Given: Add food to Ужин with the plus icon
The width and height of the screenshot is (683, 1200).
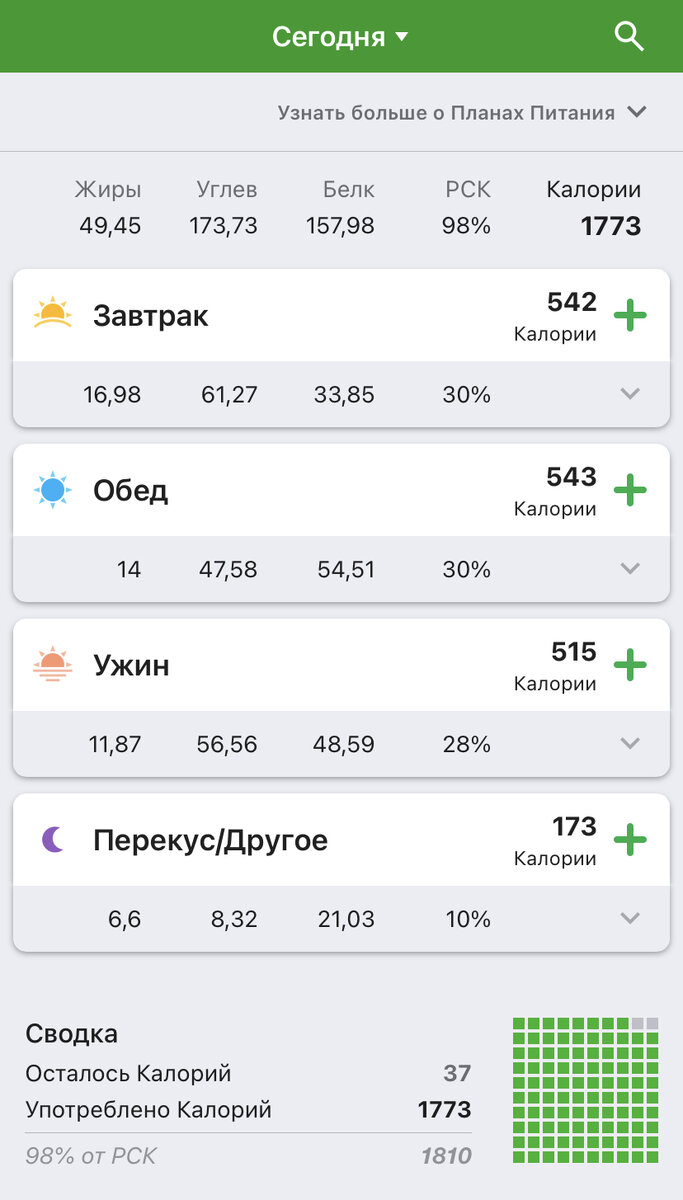Looking at the screenshot, I should (630, 664).
